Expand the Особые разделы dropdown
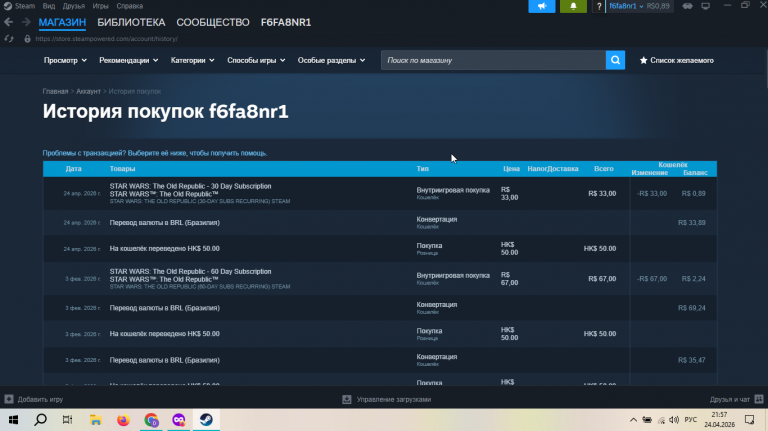Image resolution: width=768 pixels, height=431 pixels. pos(332,60)
